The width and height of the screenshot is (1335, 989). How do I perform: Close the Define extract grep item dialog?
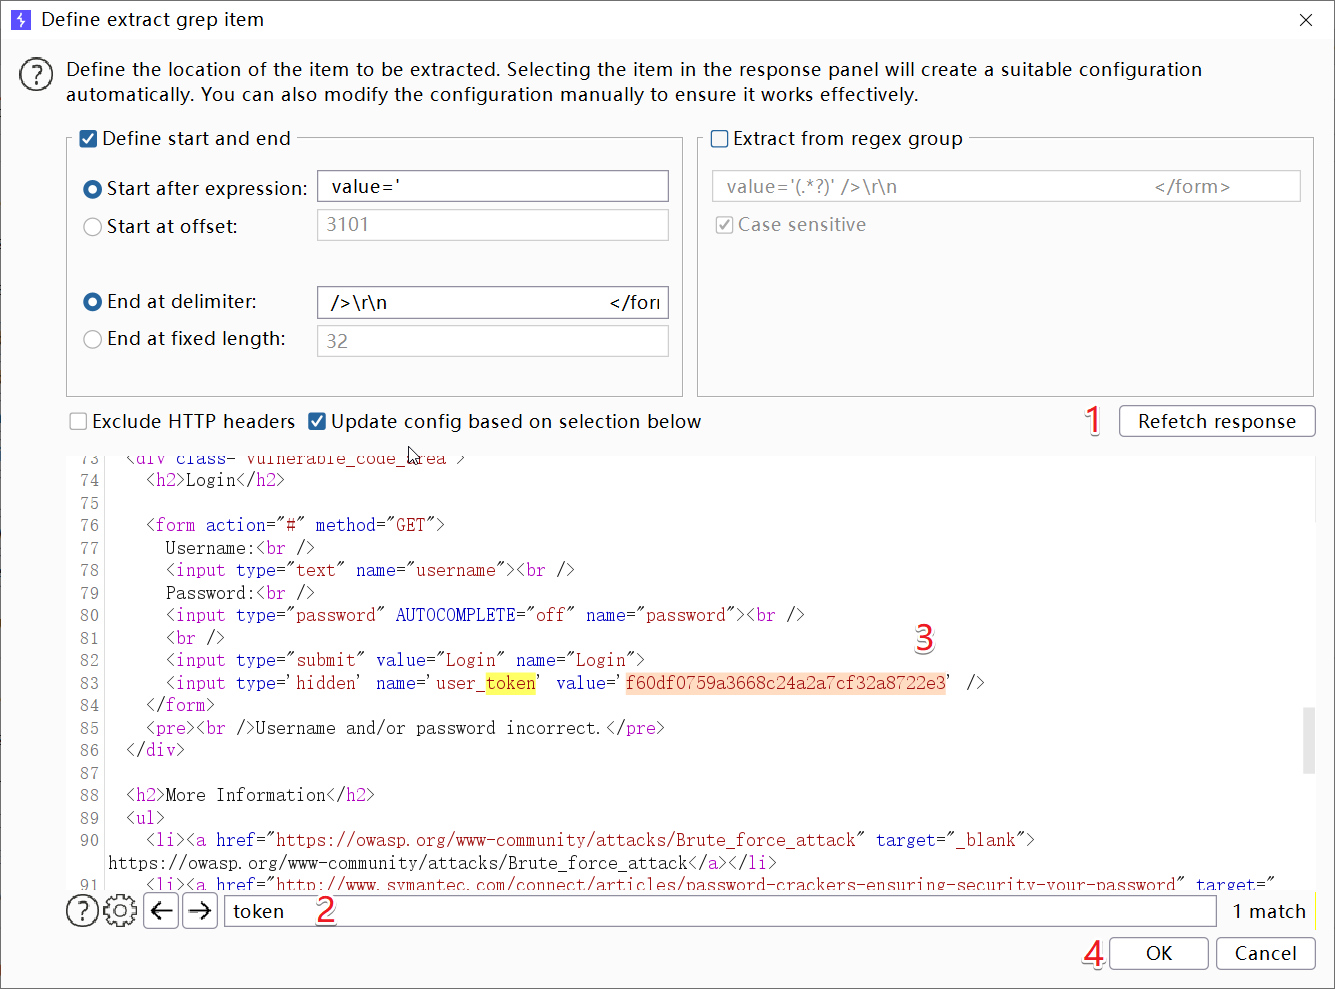coord(1306,20)
